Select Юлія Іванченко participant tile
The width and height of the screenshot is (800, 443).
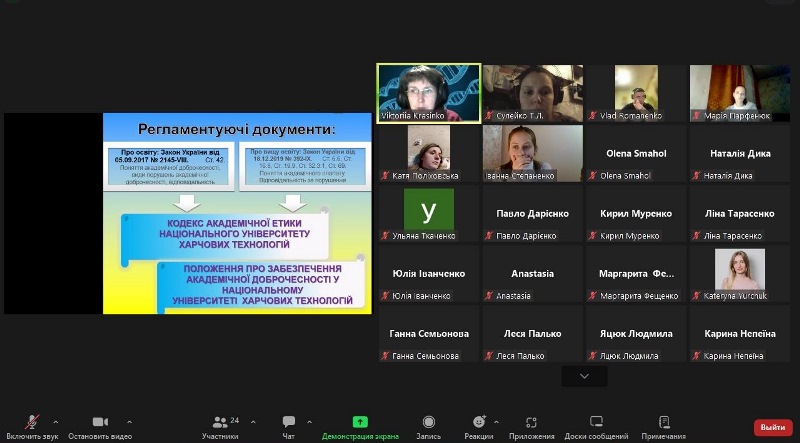tap(429, 274)
